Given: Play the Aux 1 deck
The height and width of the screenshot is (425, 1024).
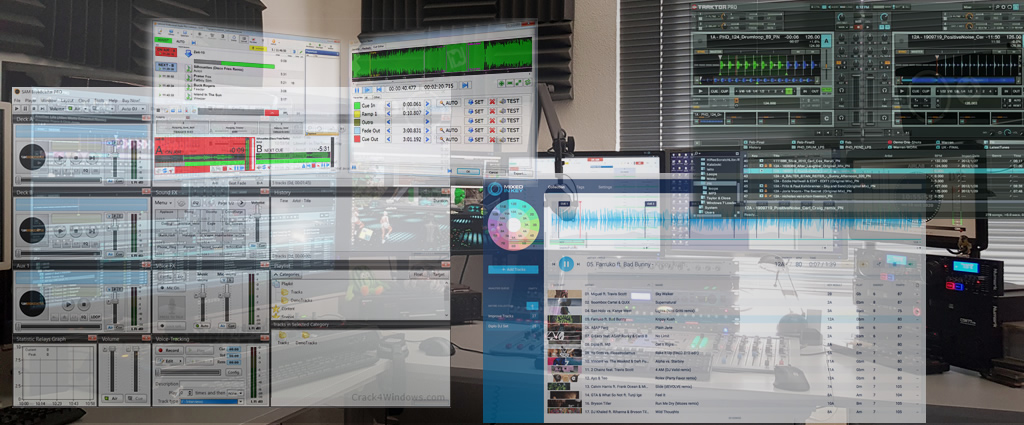Looking at the screenshot, I should [x=68, y=304].
